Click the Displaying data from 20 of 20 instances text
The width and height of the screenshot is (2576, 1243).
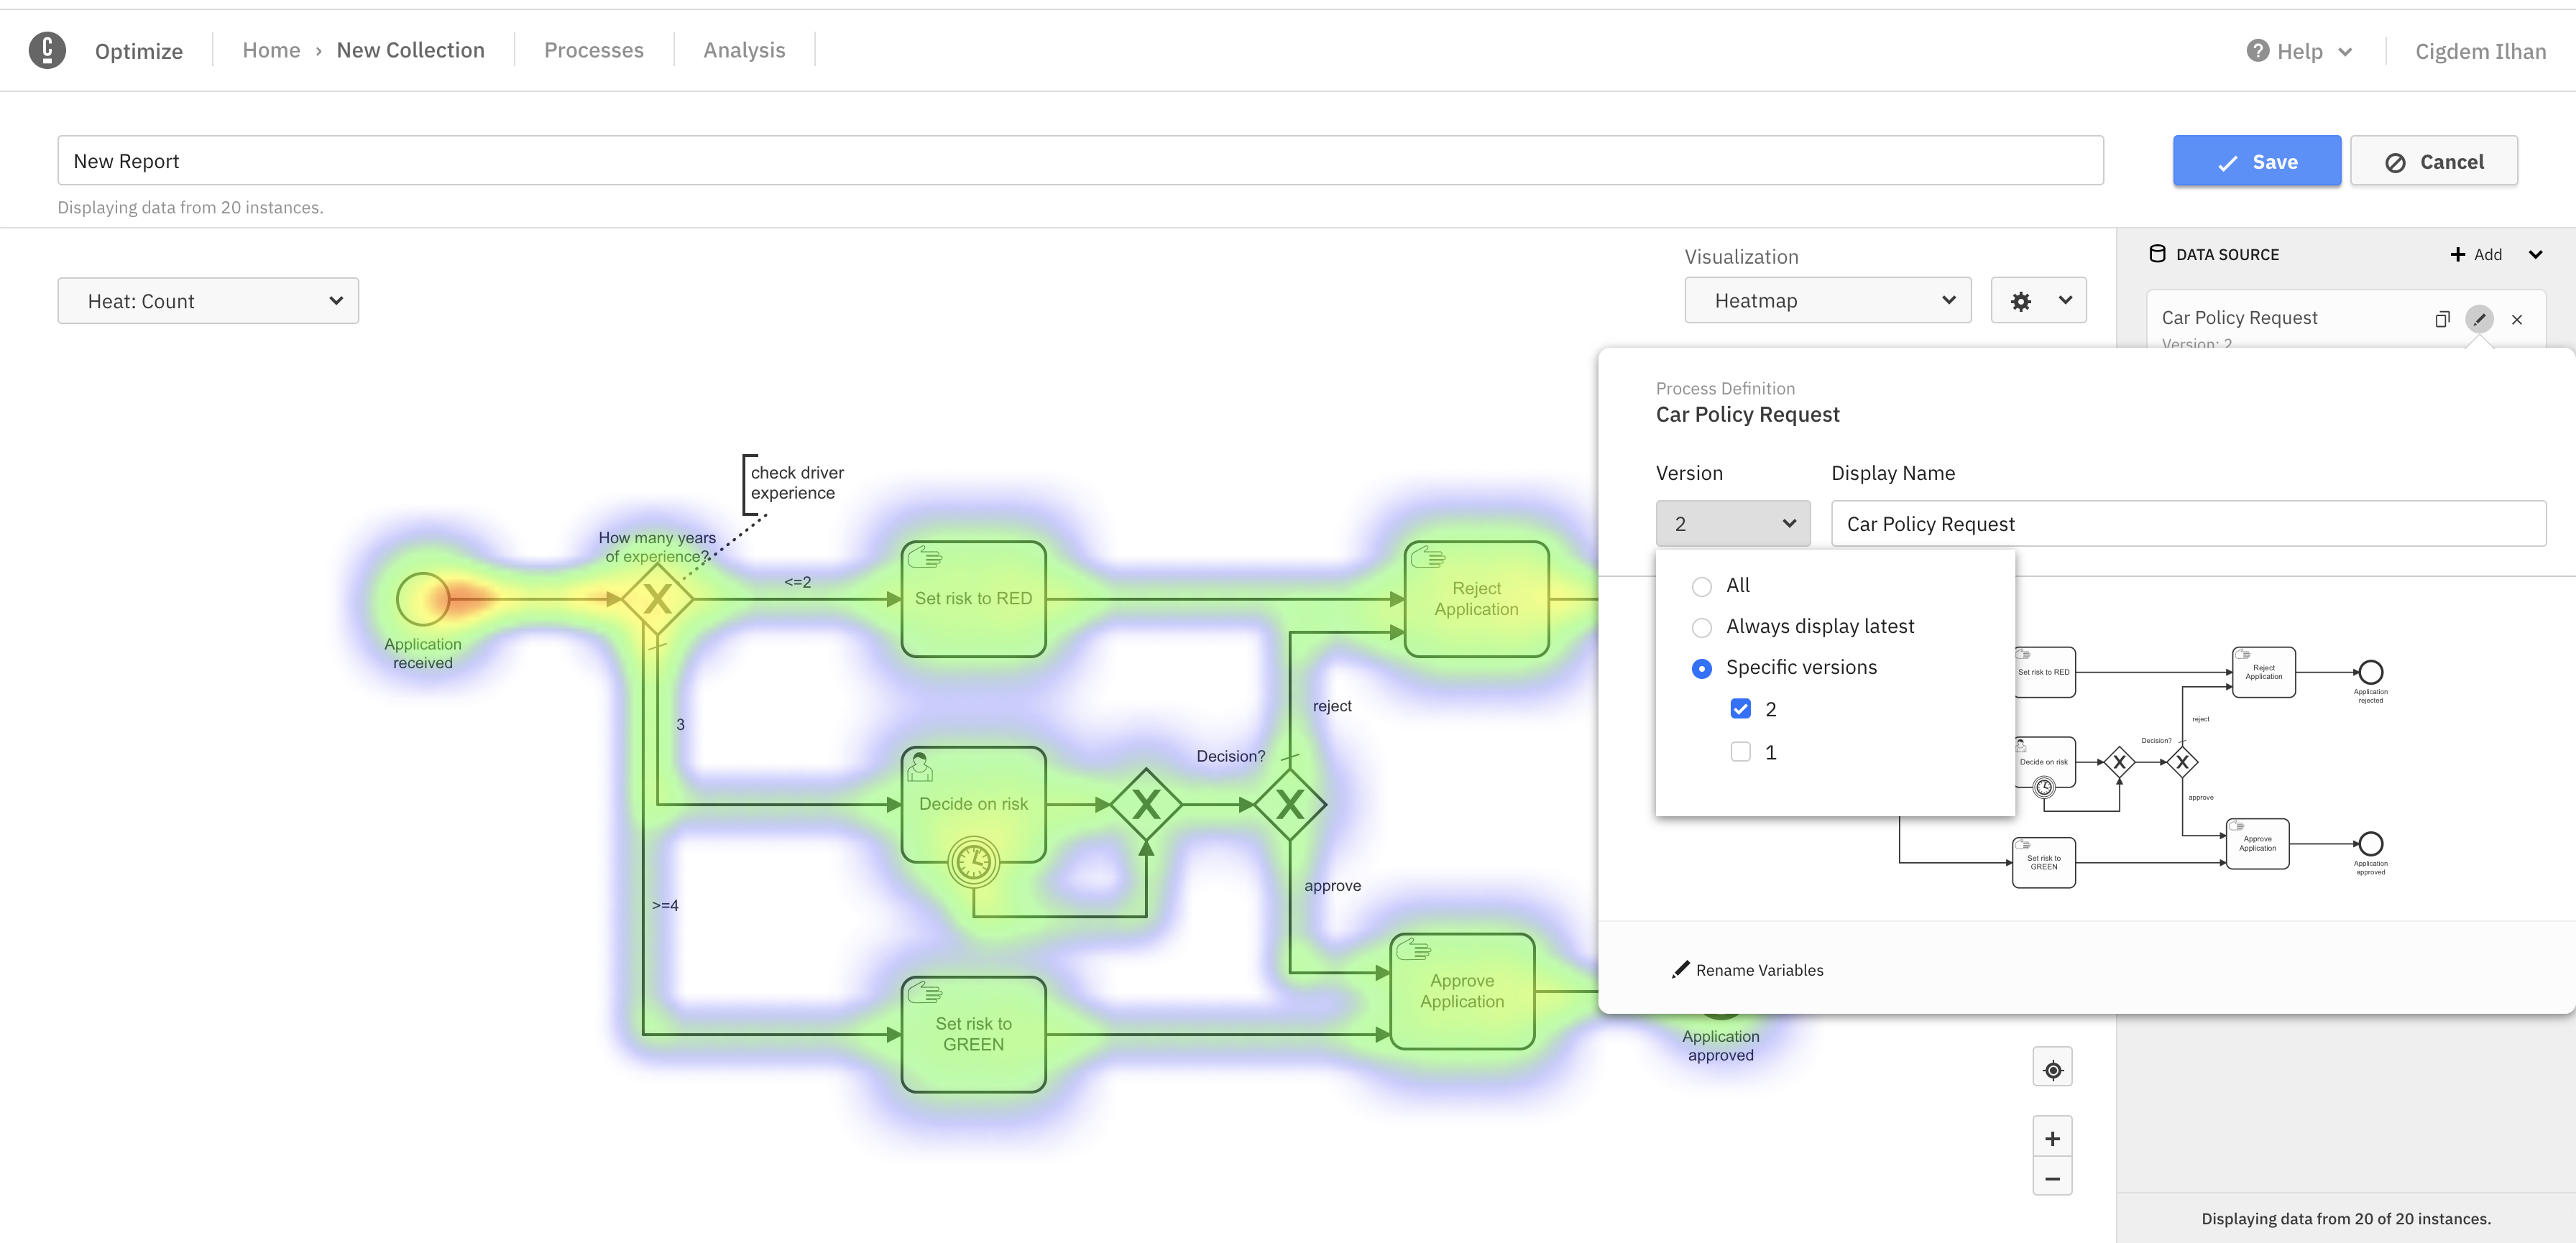pyautogui.click(x=2345, y=1219)
